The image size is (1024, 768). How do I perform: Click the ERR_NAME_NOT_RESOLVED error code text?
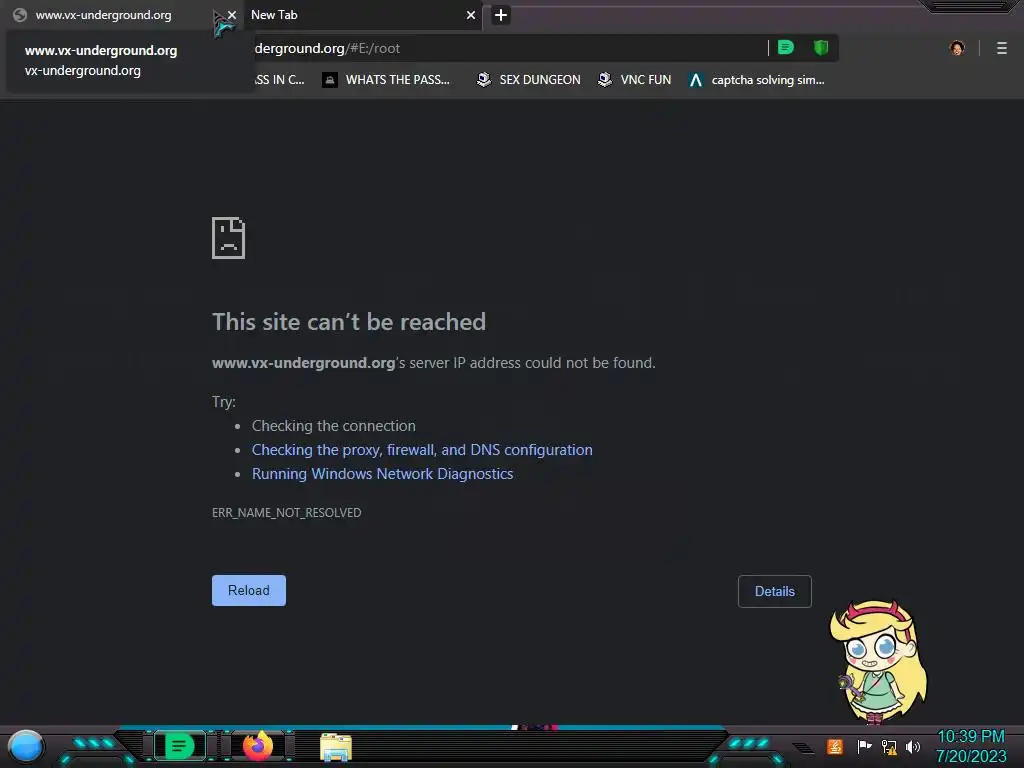coord(286,513)
